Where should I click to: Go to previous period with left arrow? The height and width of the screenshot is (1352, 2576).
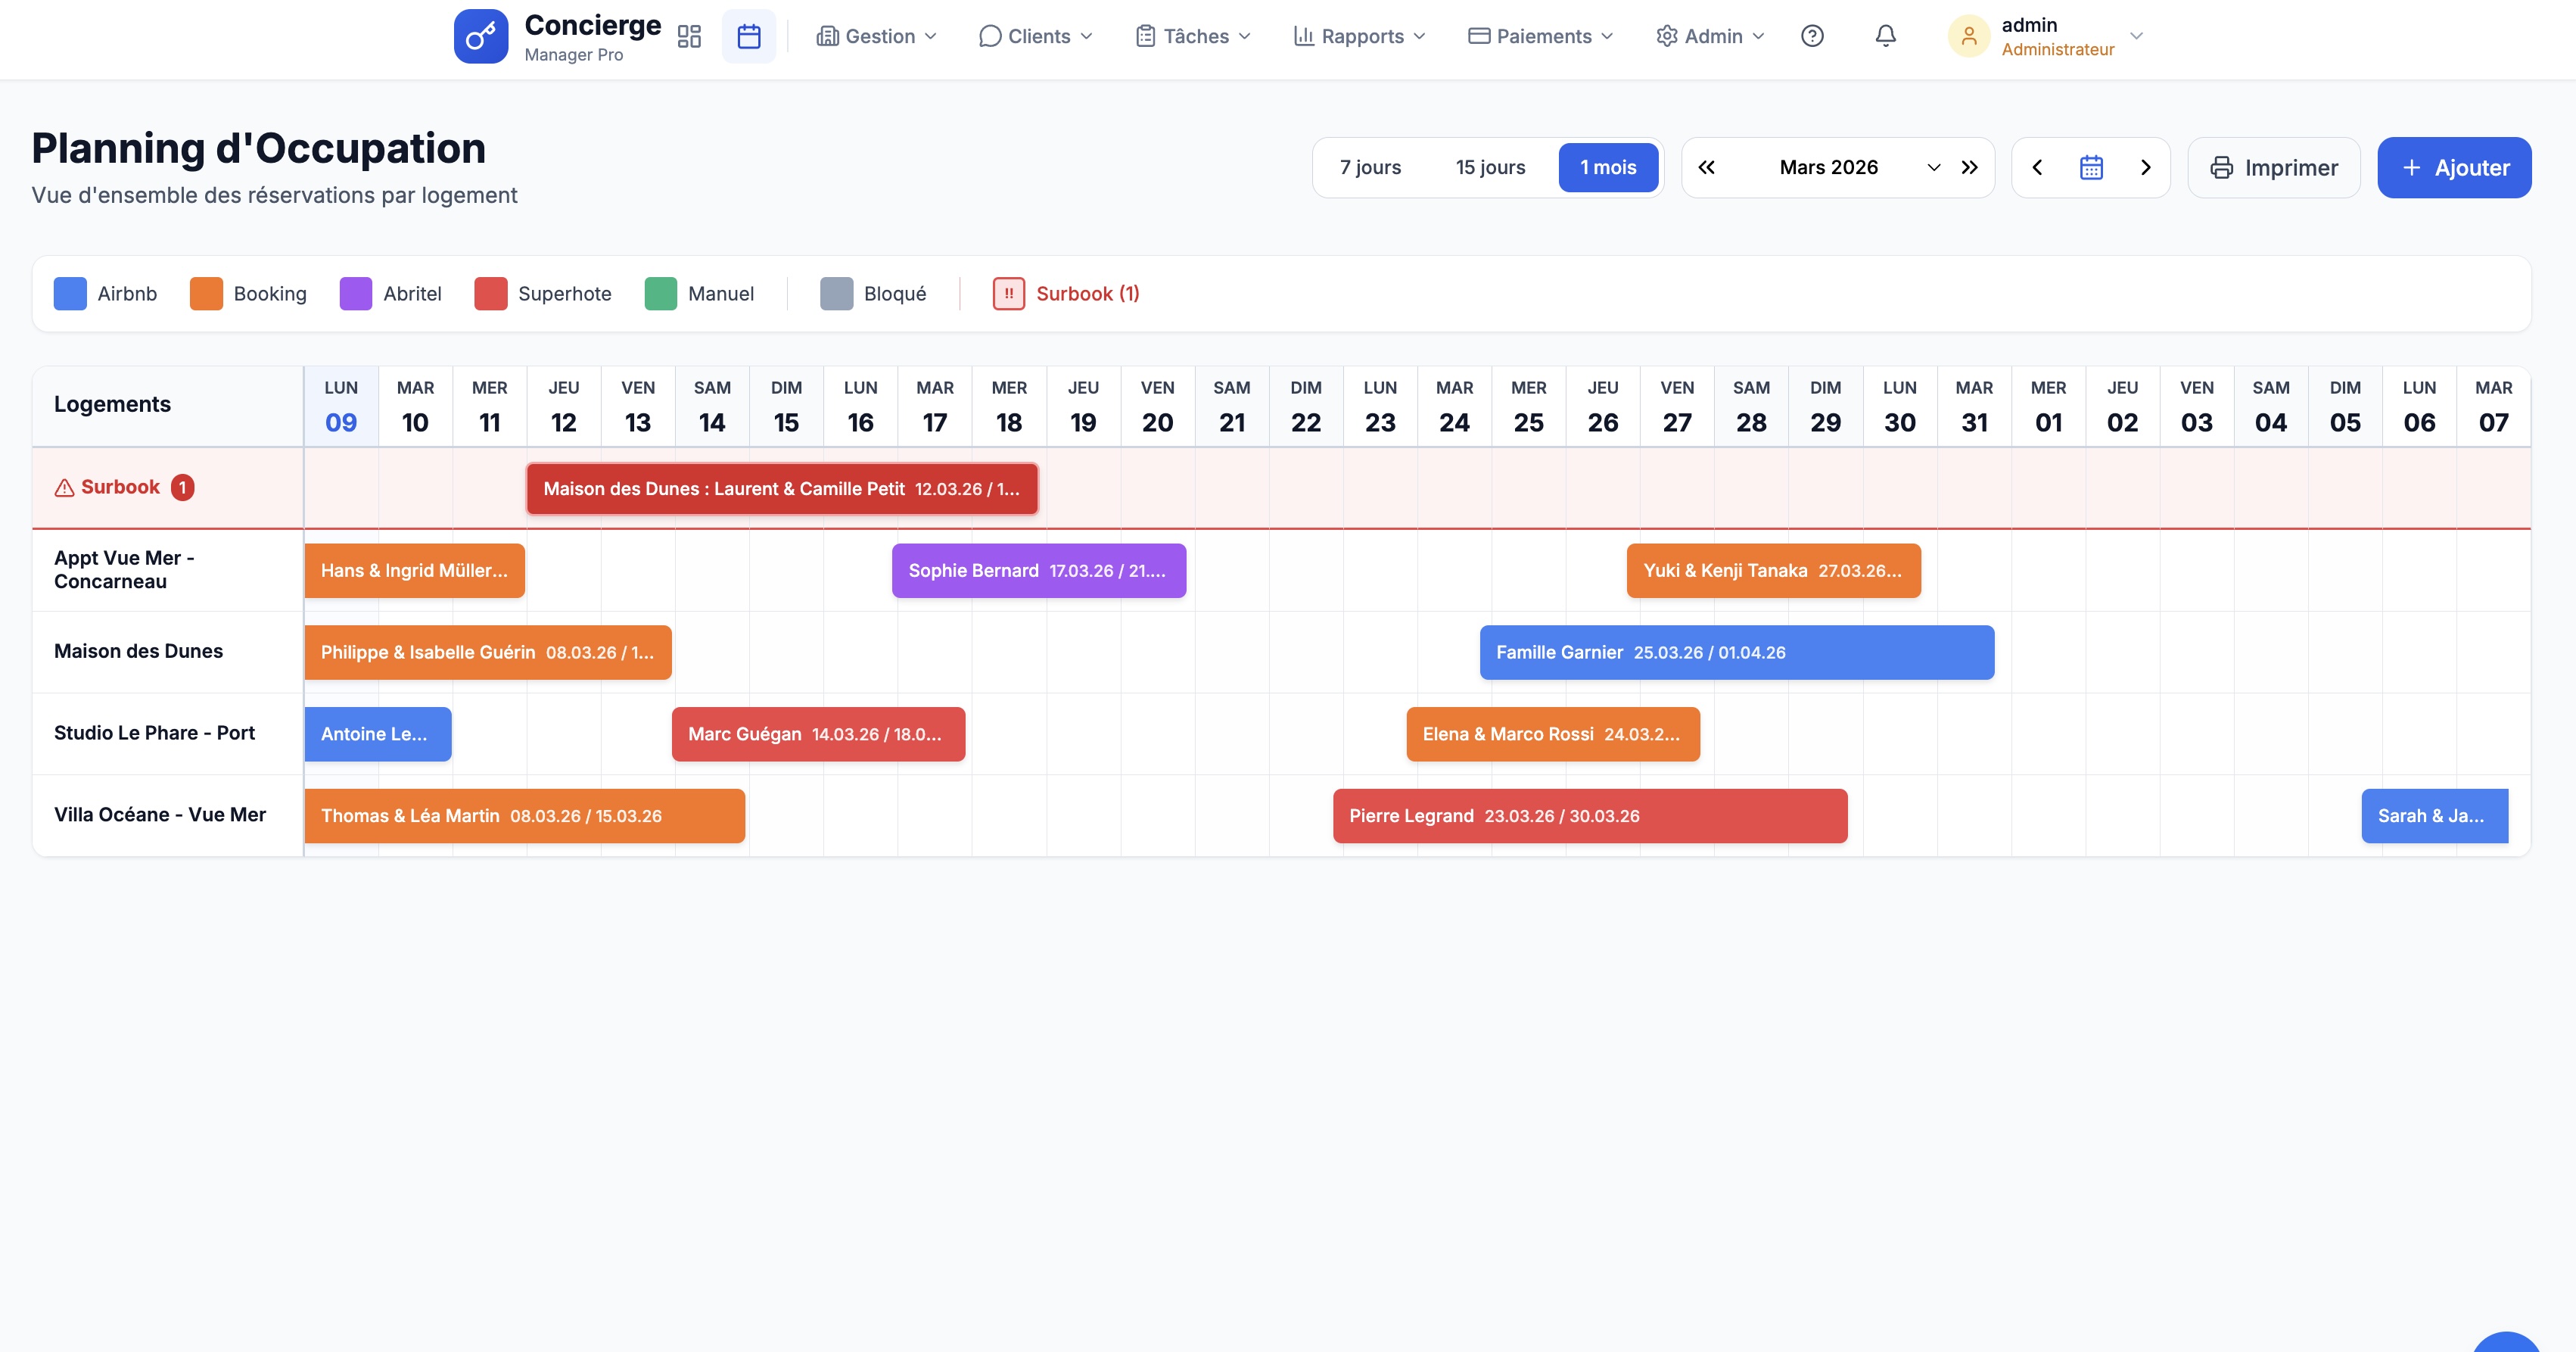click(x=2037, y=168)
